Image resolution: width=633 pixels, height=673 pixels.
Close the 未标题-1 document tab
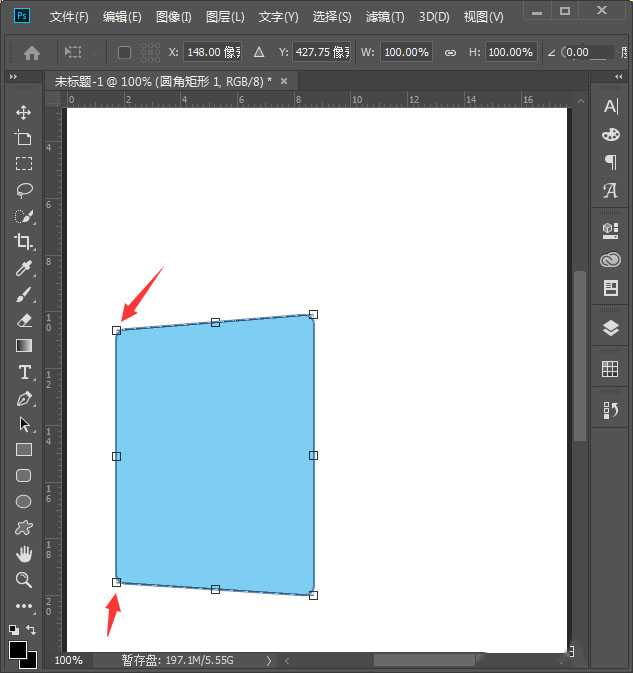coord(284,81)
